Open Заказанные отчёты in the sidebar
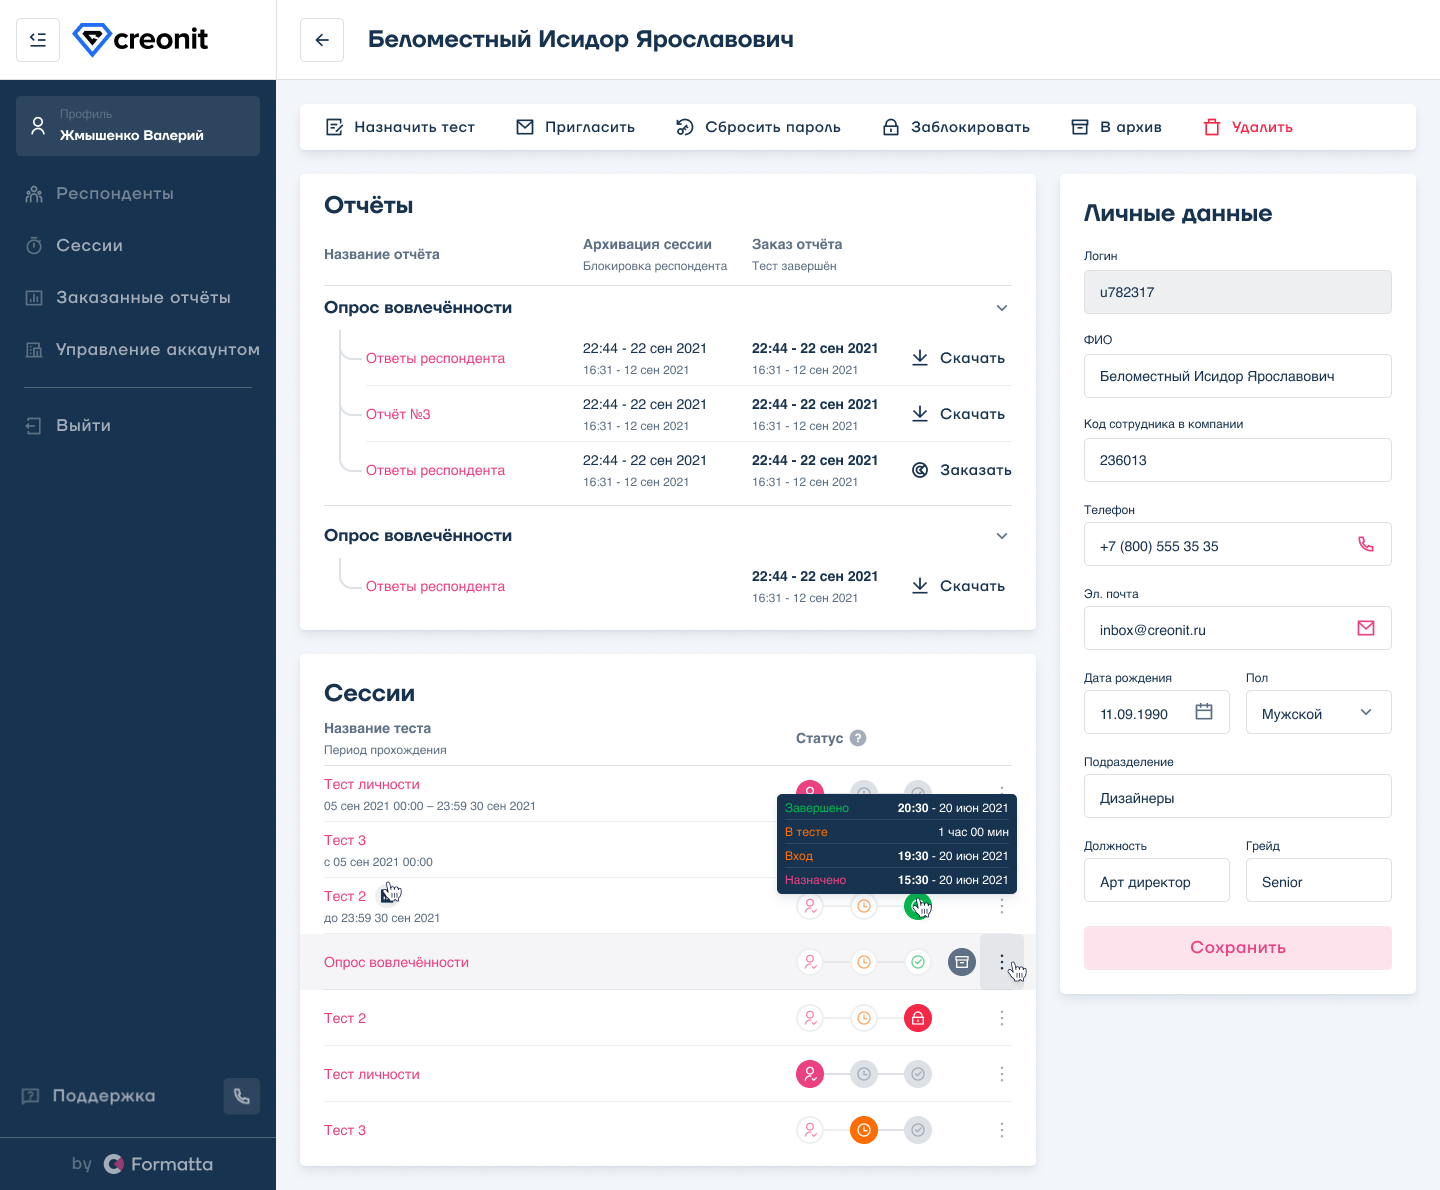 tap(143, 297)
